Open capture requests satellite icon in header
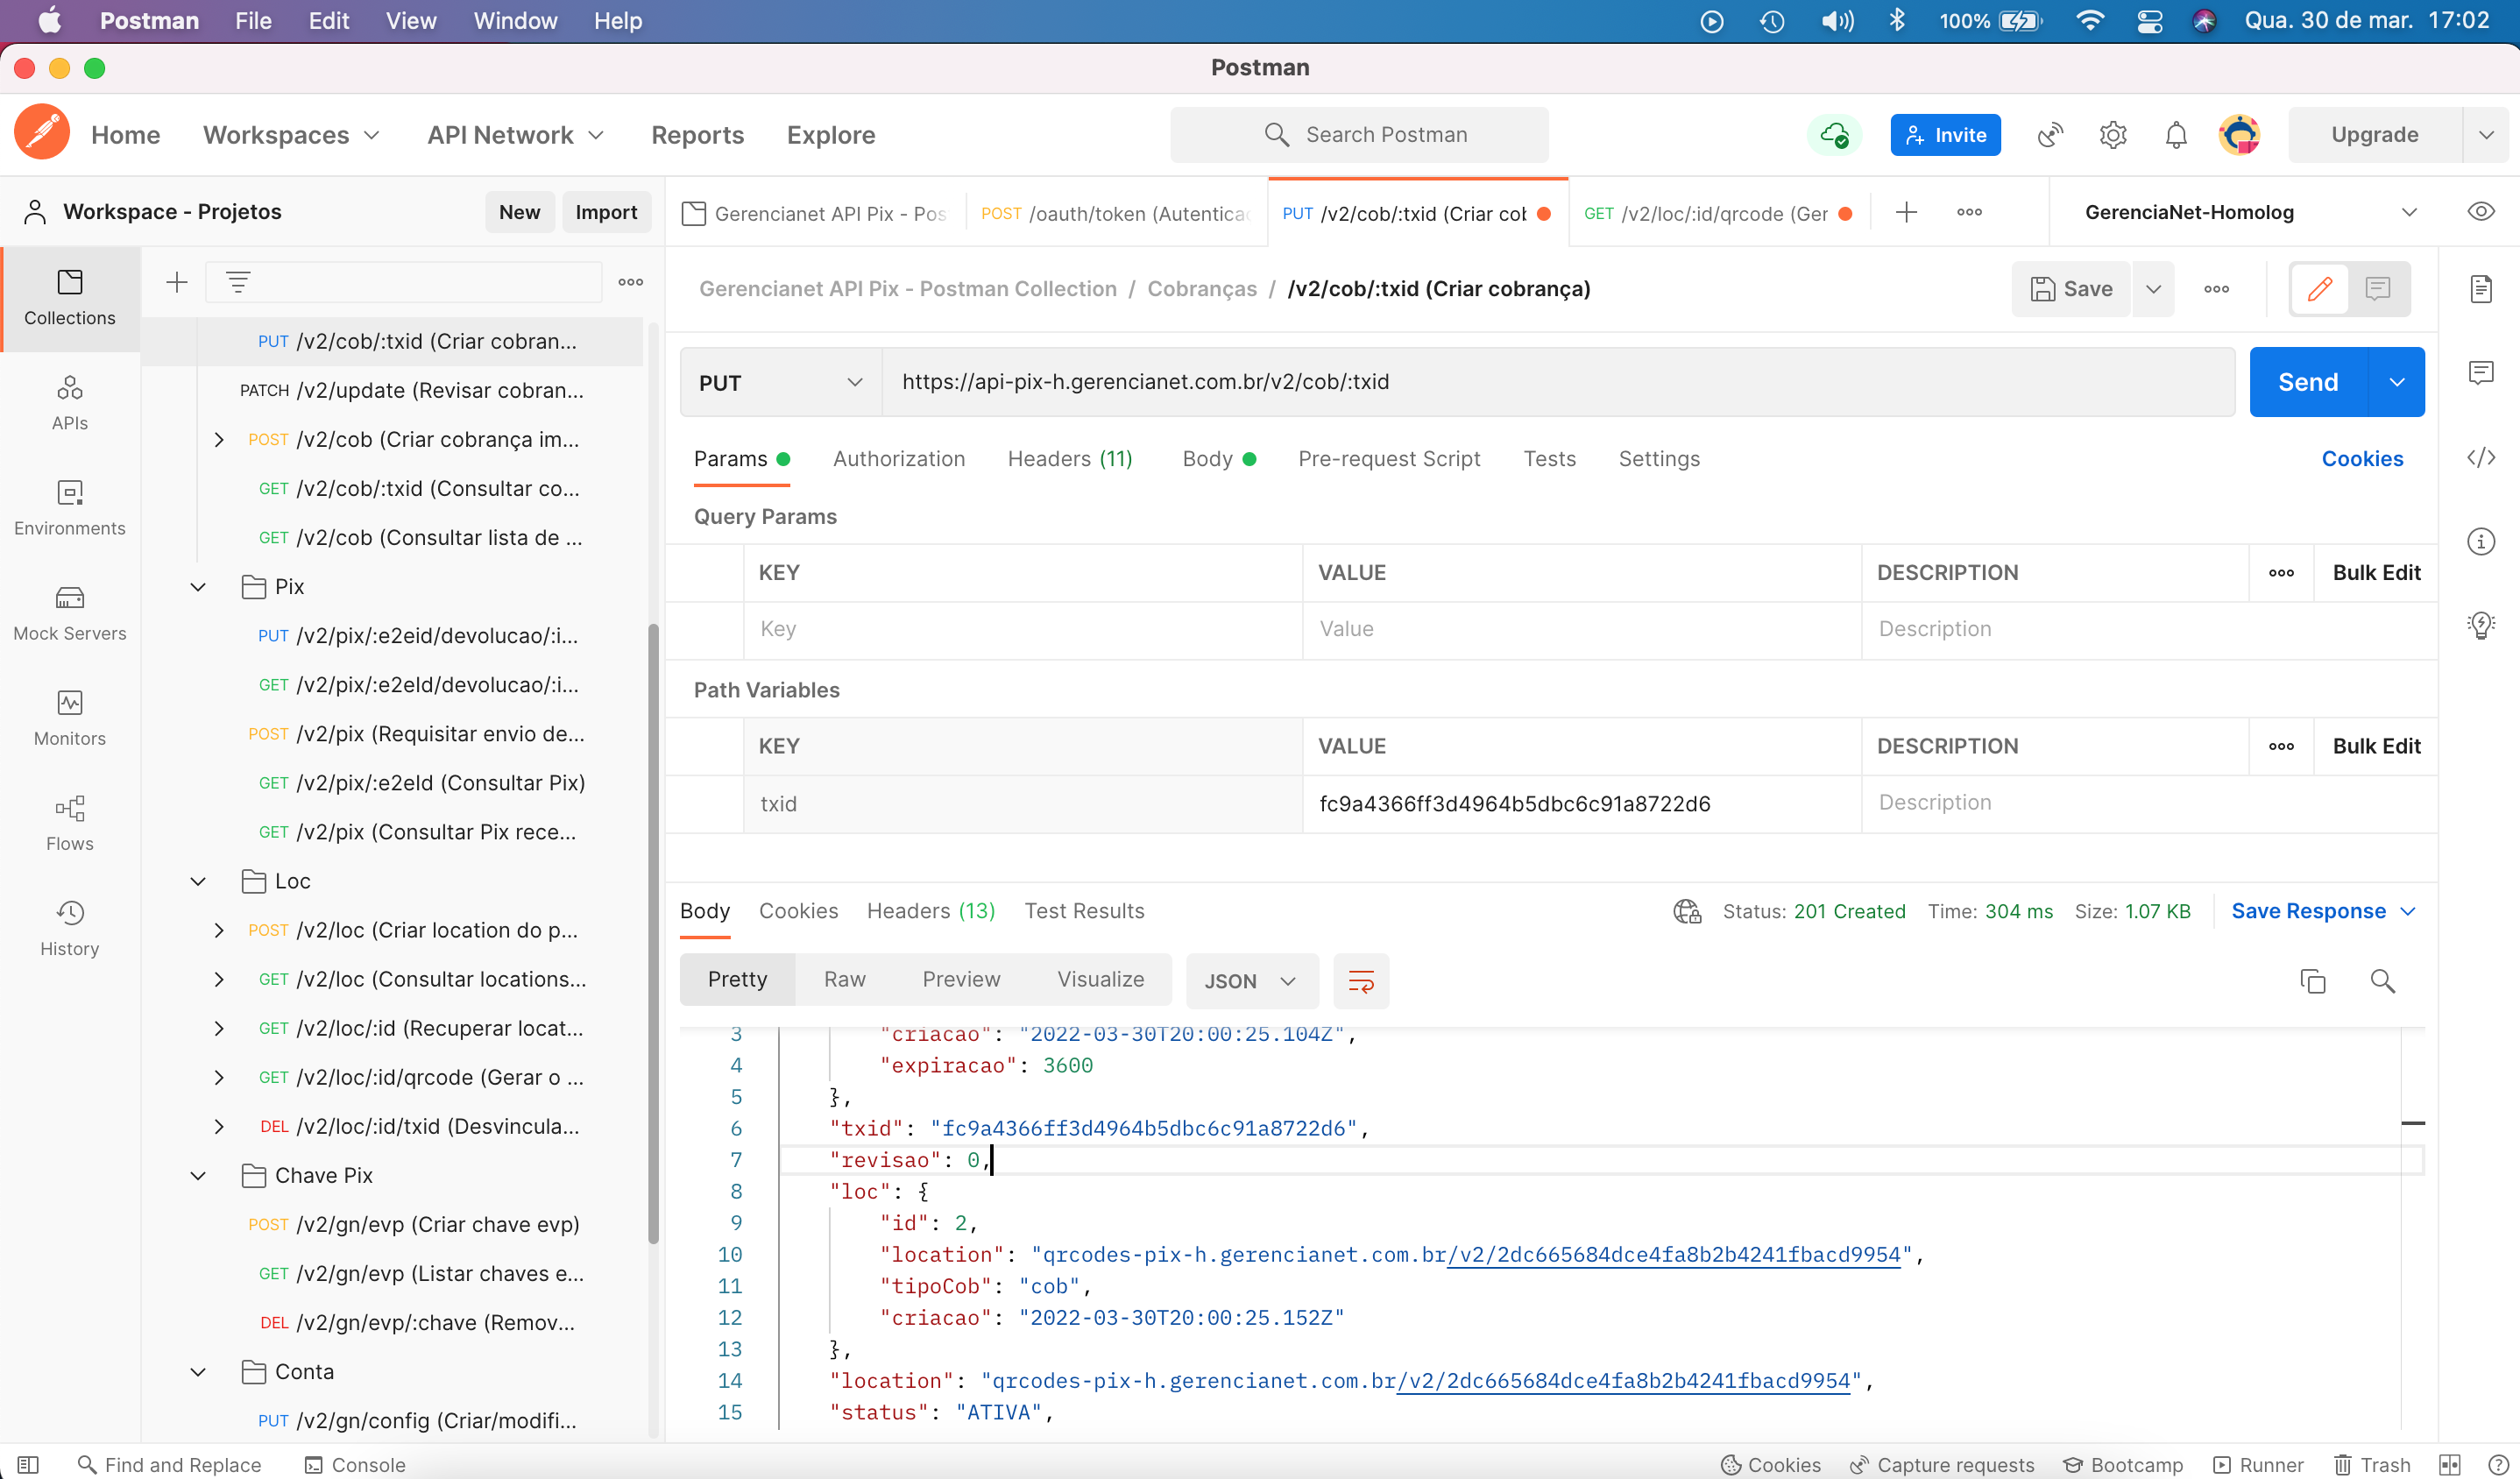 2050,134
